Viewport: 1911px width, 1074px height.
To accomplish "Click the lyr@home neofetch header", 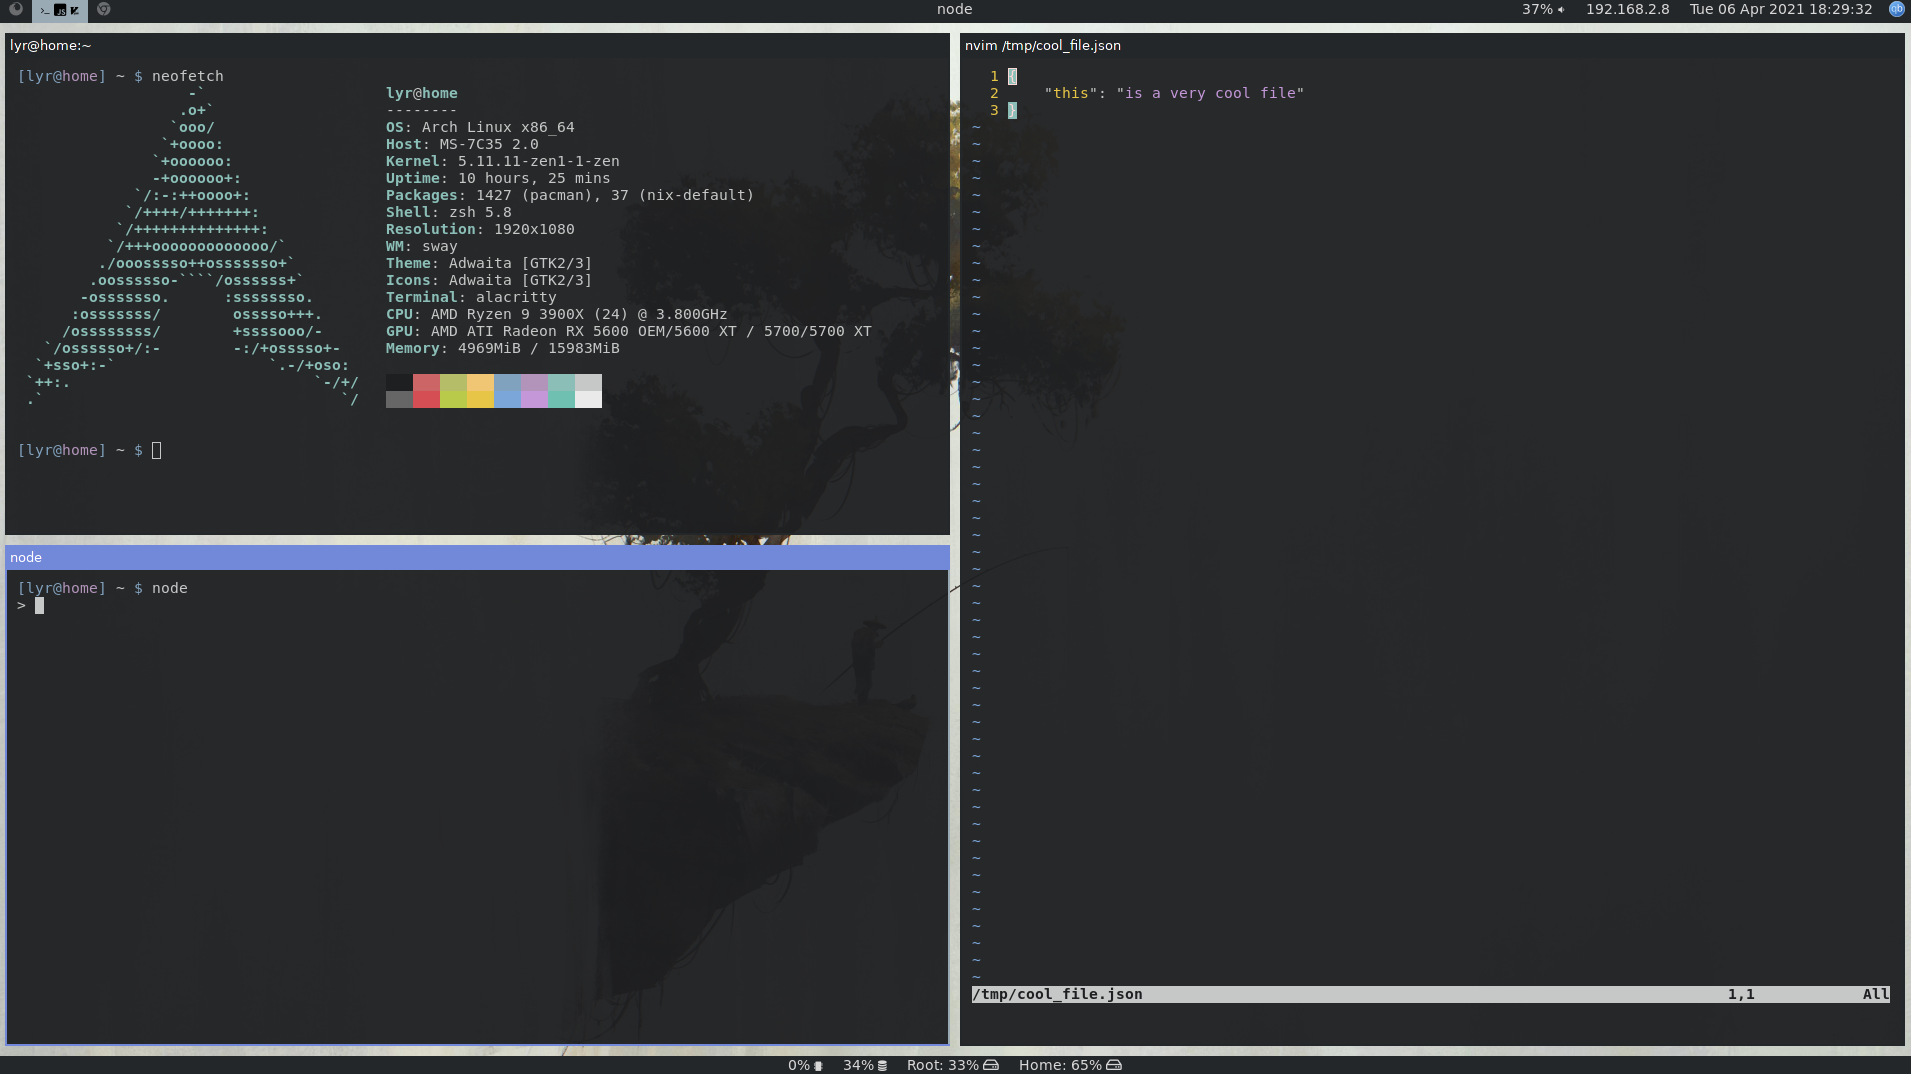I will 422,93.
